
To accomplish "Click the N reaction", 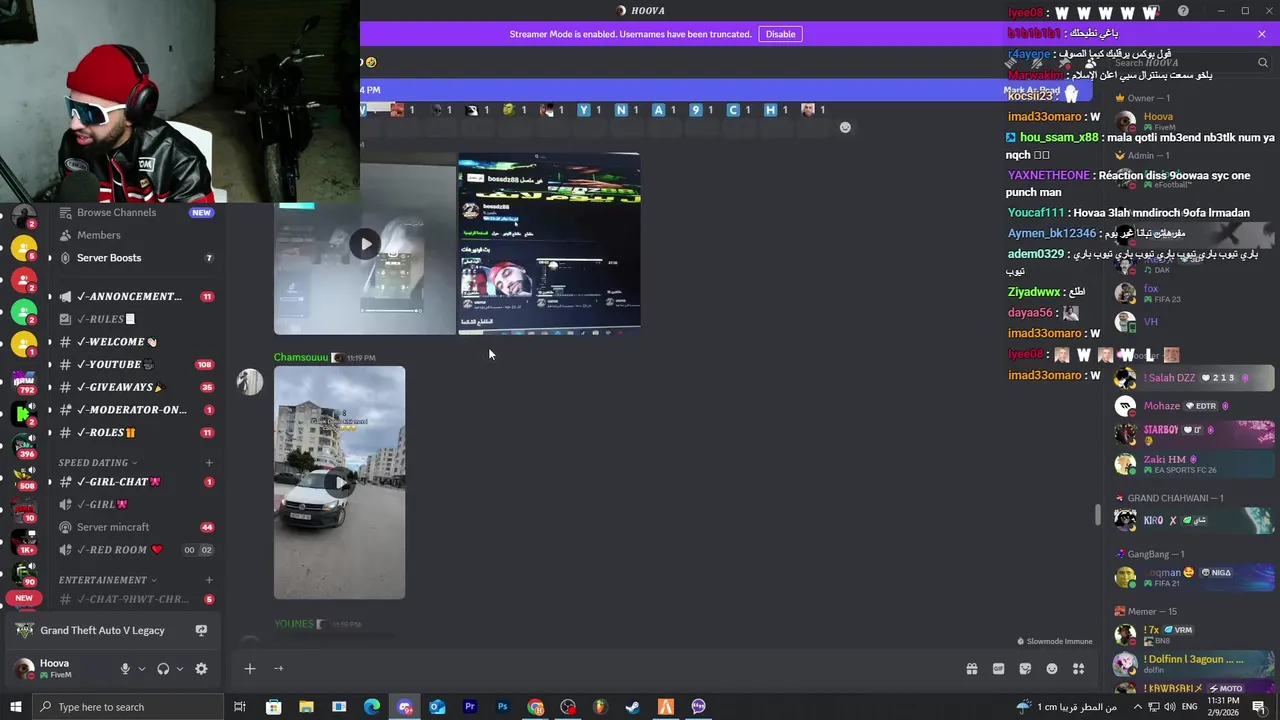I will 626,110.
